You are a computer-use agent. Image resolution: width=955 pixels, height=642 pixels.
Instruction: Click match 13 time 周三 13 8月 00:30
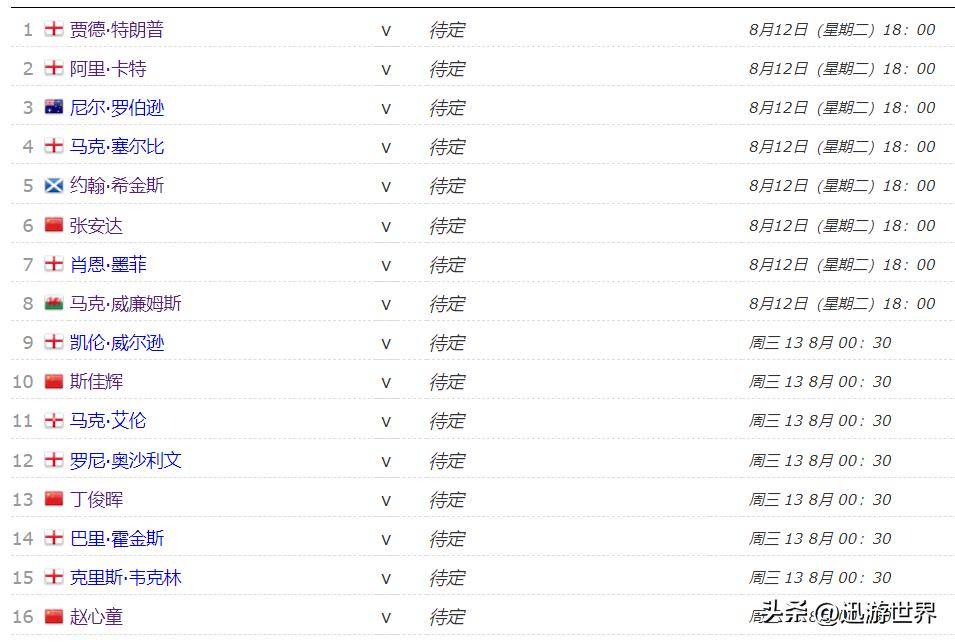[820, 499]
